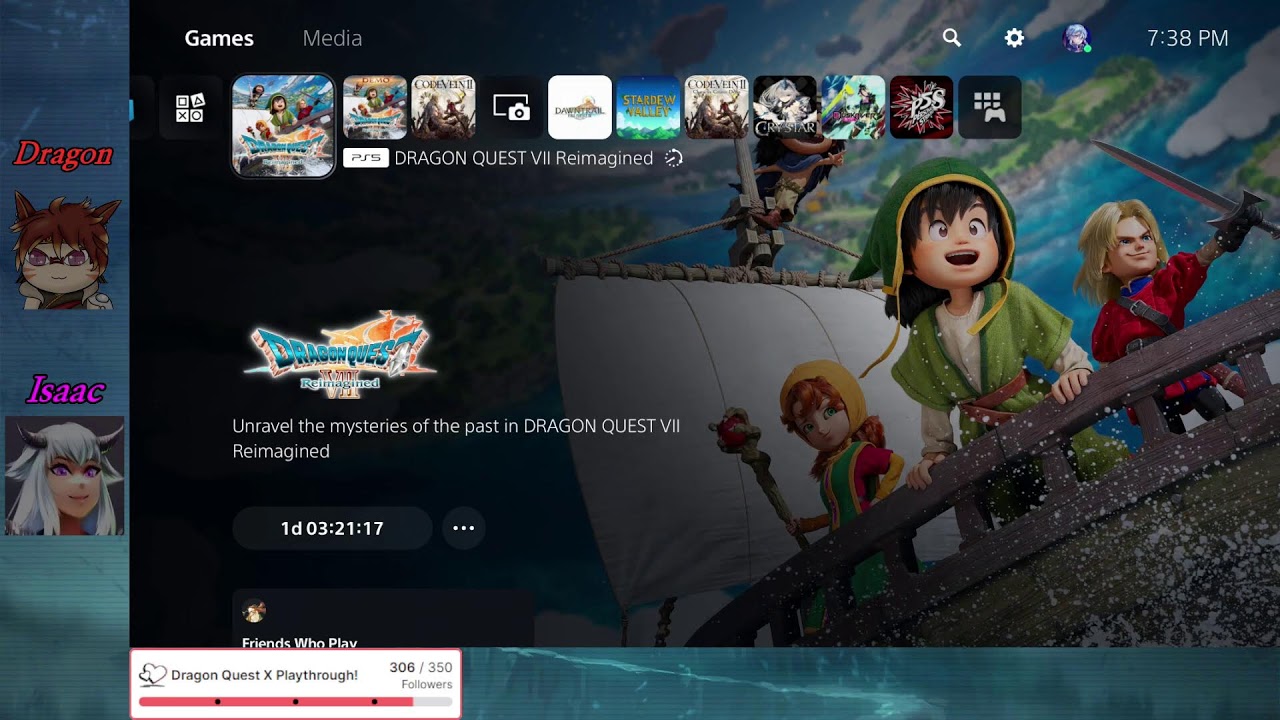Open the Friends Who Play card
This screenshot has width=1280, height=720.
coord(383,618)
